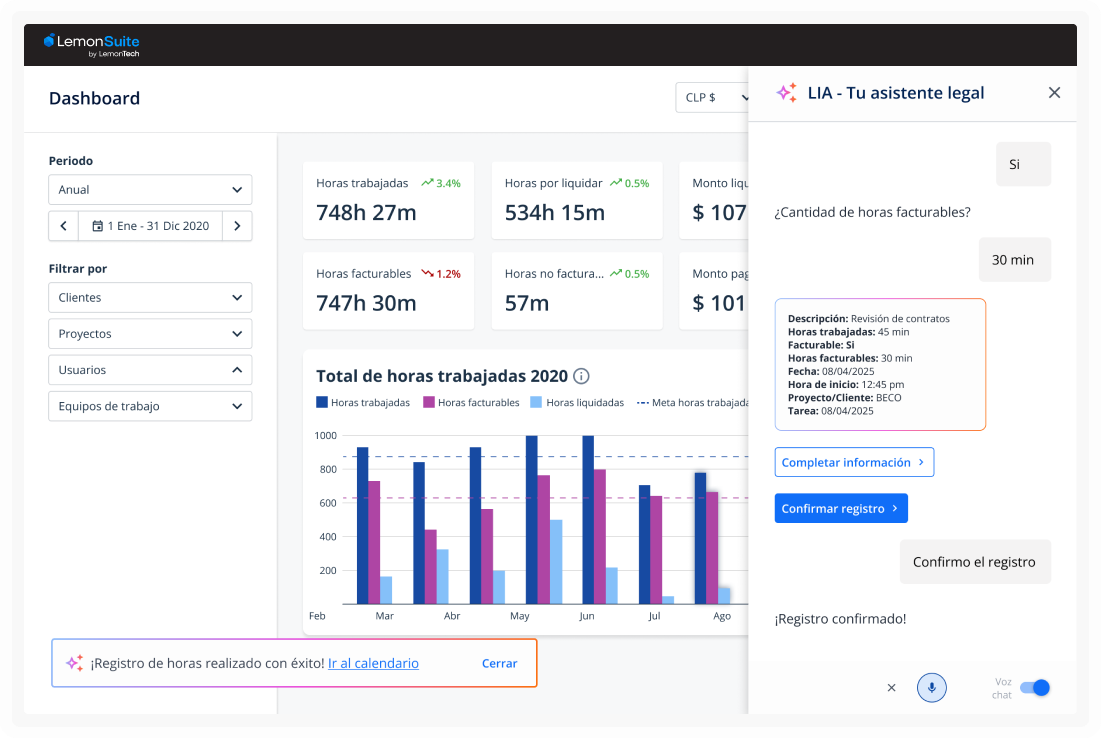Click the Horas liquidadas light blue swatch
This screenshot has height=738, width=1101.
(x=536, y=403)
